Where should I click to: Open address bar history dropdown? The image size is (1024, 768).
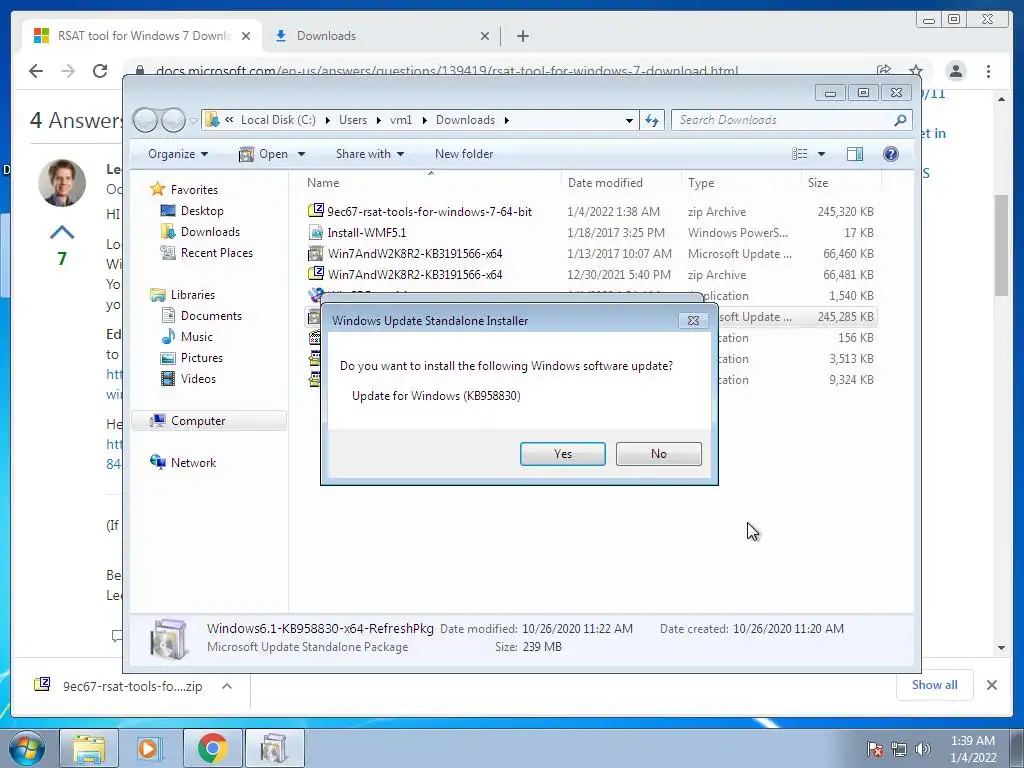629,120
